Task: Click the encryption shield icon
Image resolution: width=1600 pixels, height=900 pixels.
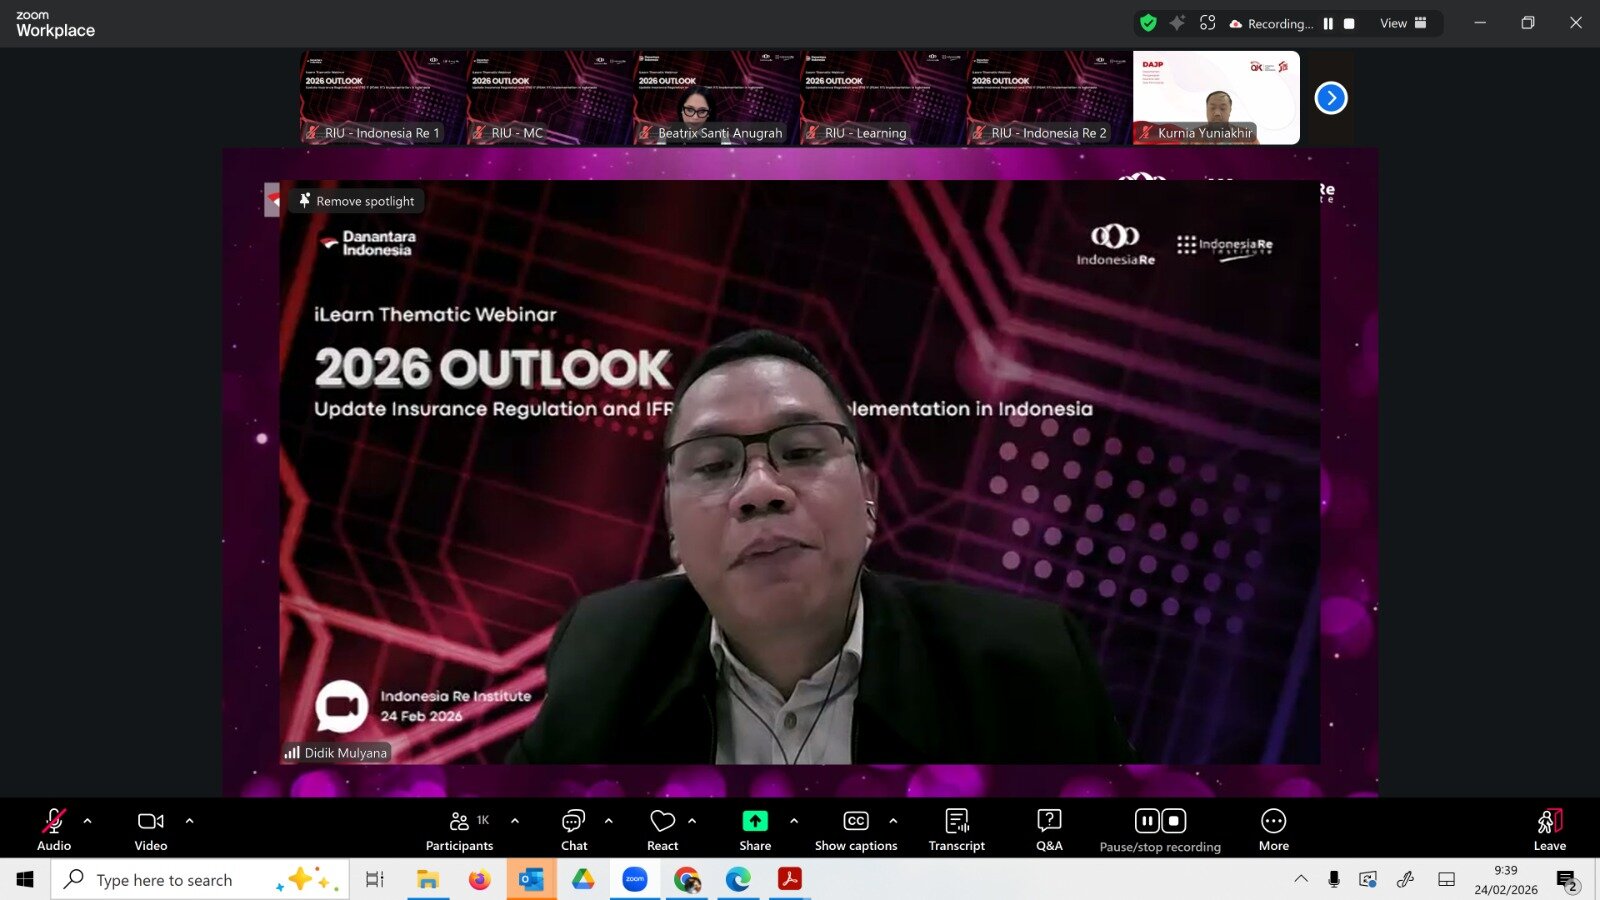Action: coord(1148,23)
